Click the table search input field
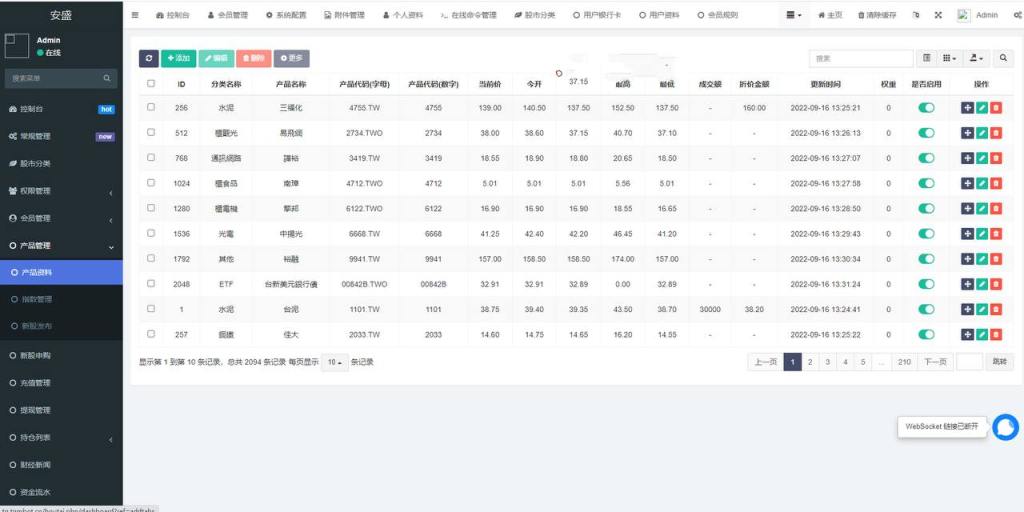Image resolution: width=1024 pixels, height=512 pixels. [861, 58]
